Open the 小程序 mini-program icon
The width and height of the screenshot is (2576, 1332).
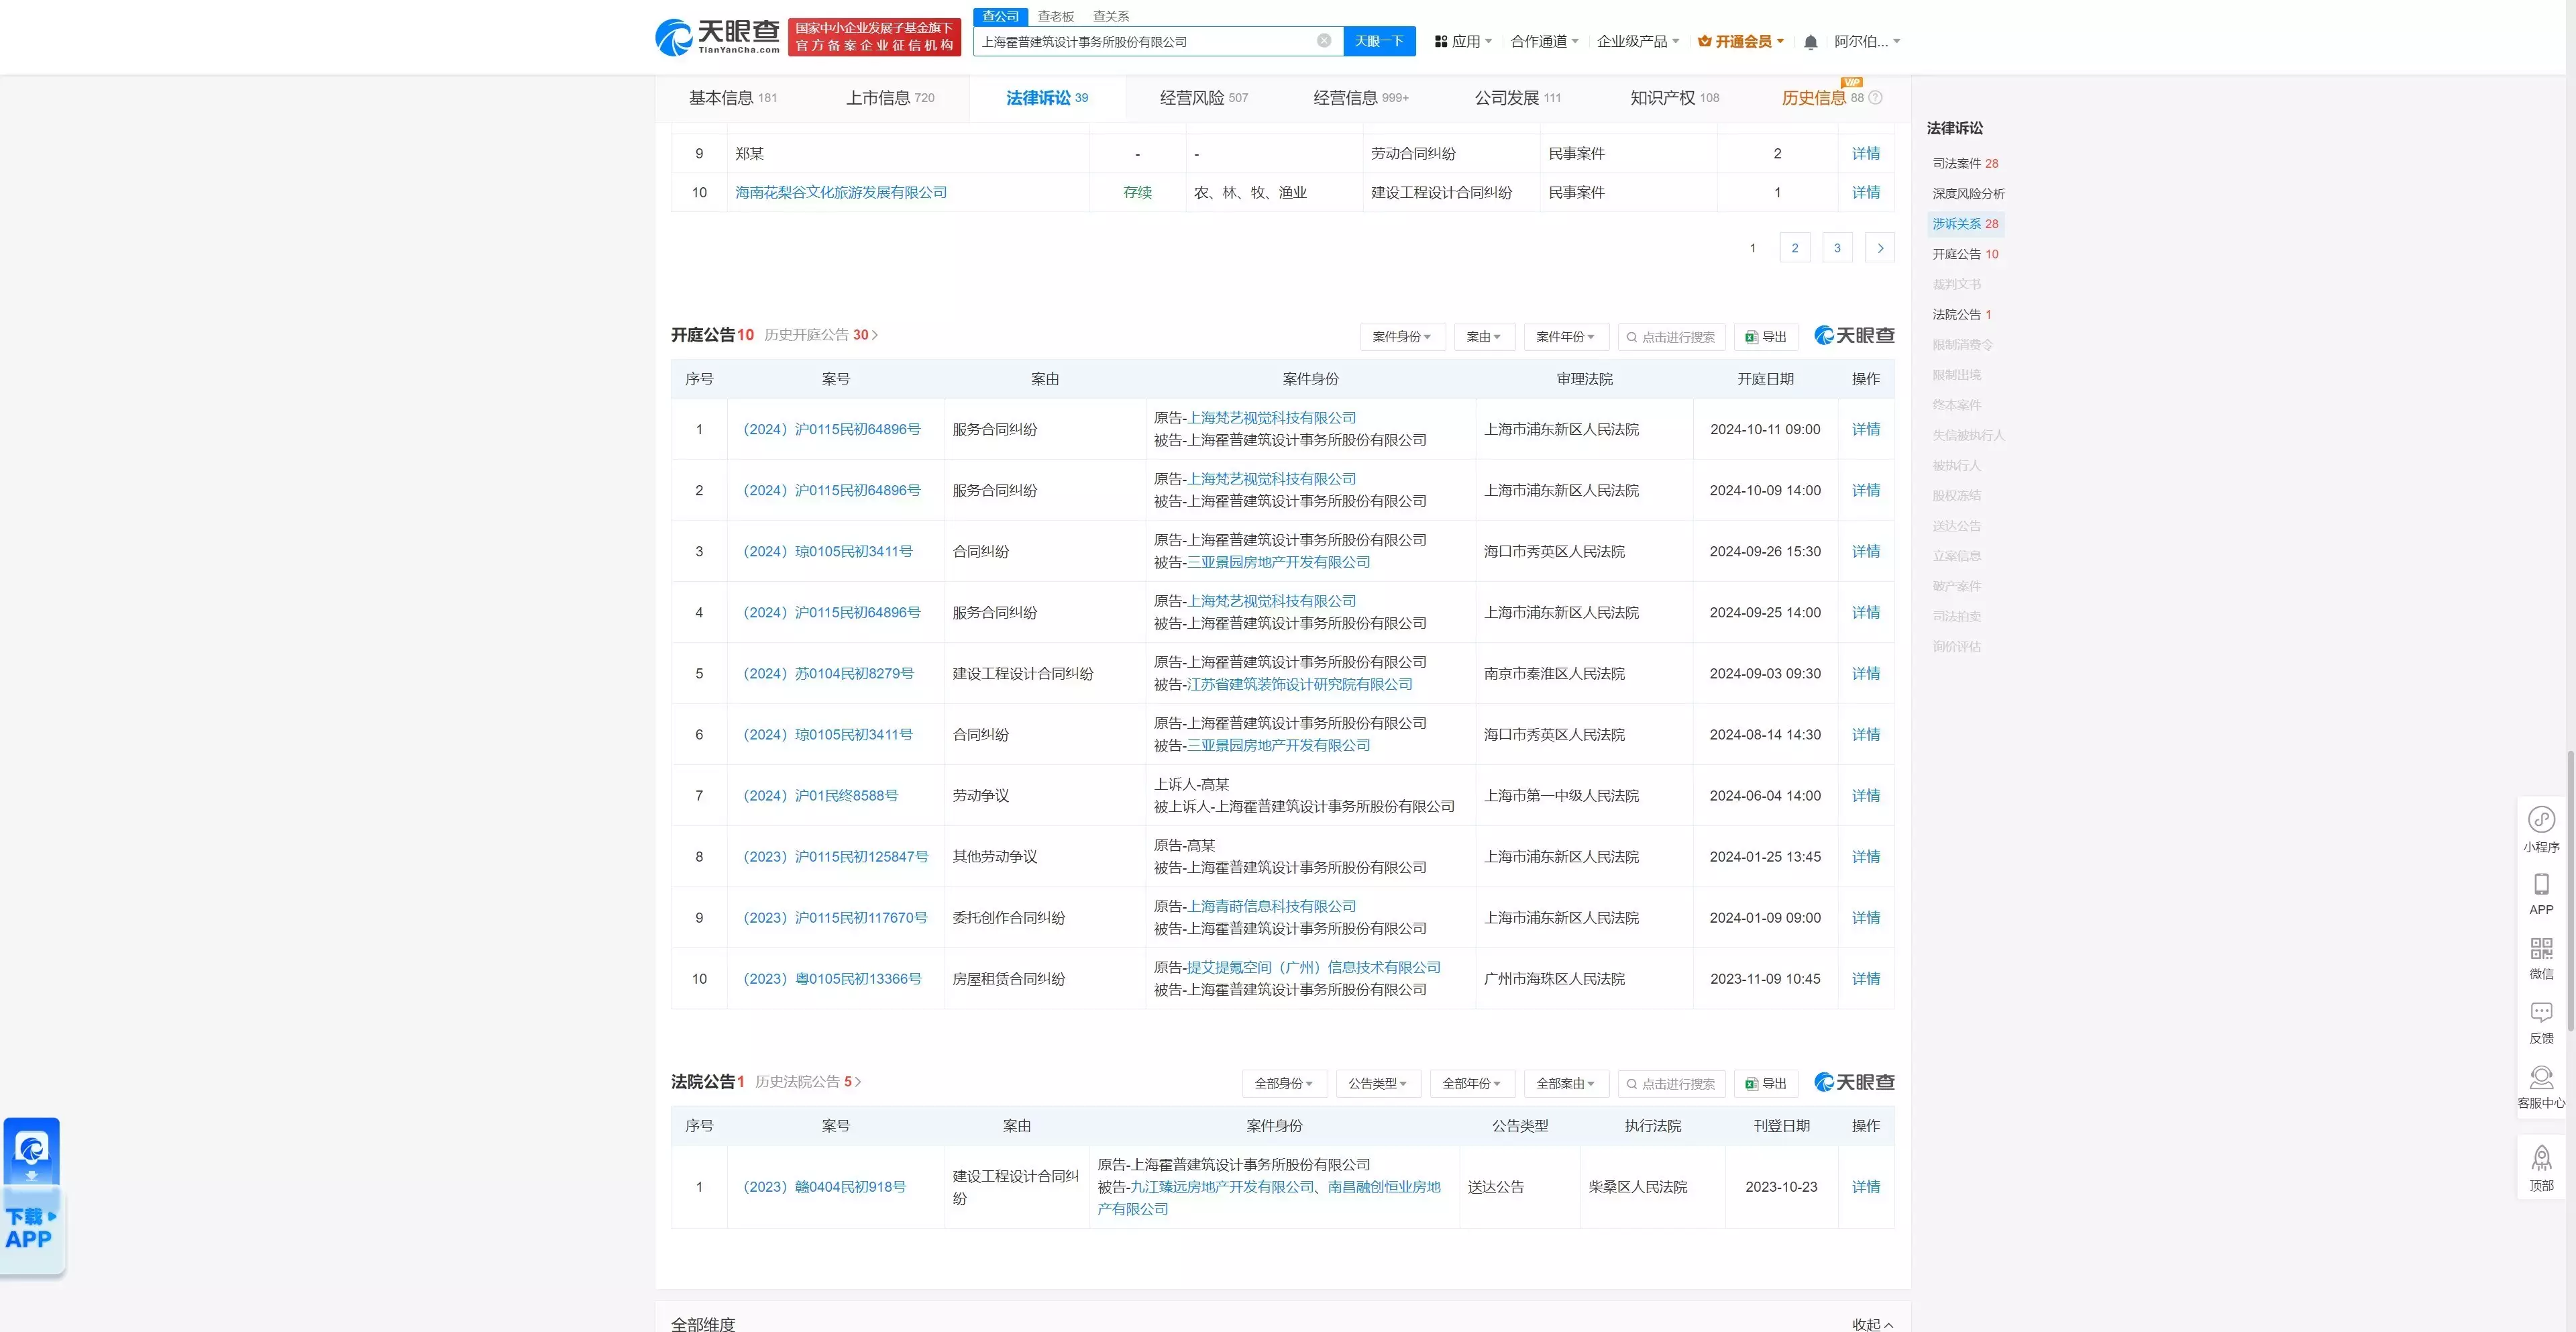point(2541,830)
